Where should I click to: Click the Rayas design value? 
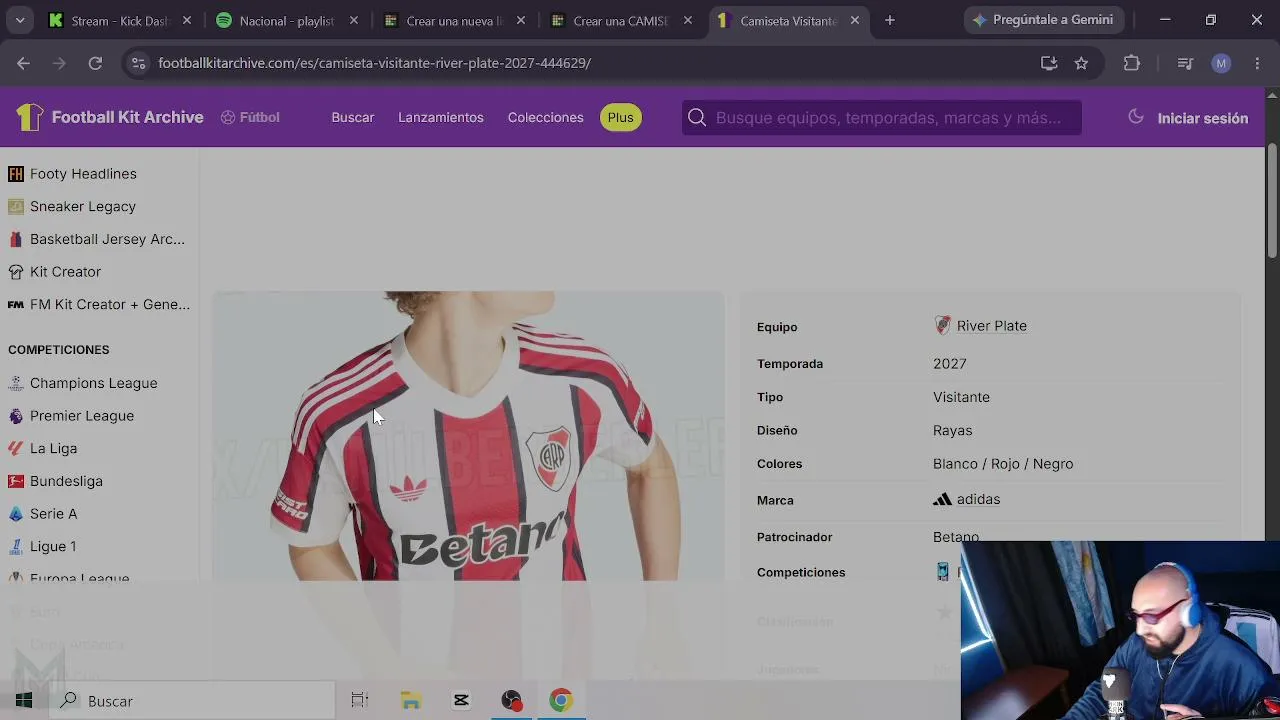(x=952, y=430)
